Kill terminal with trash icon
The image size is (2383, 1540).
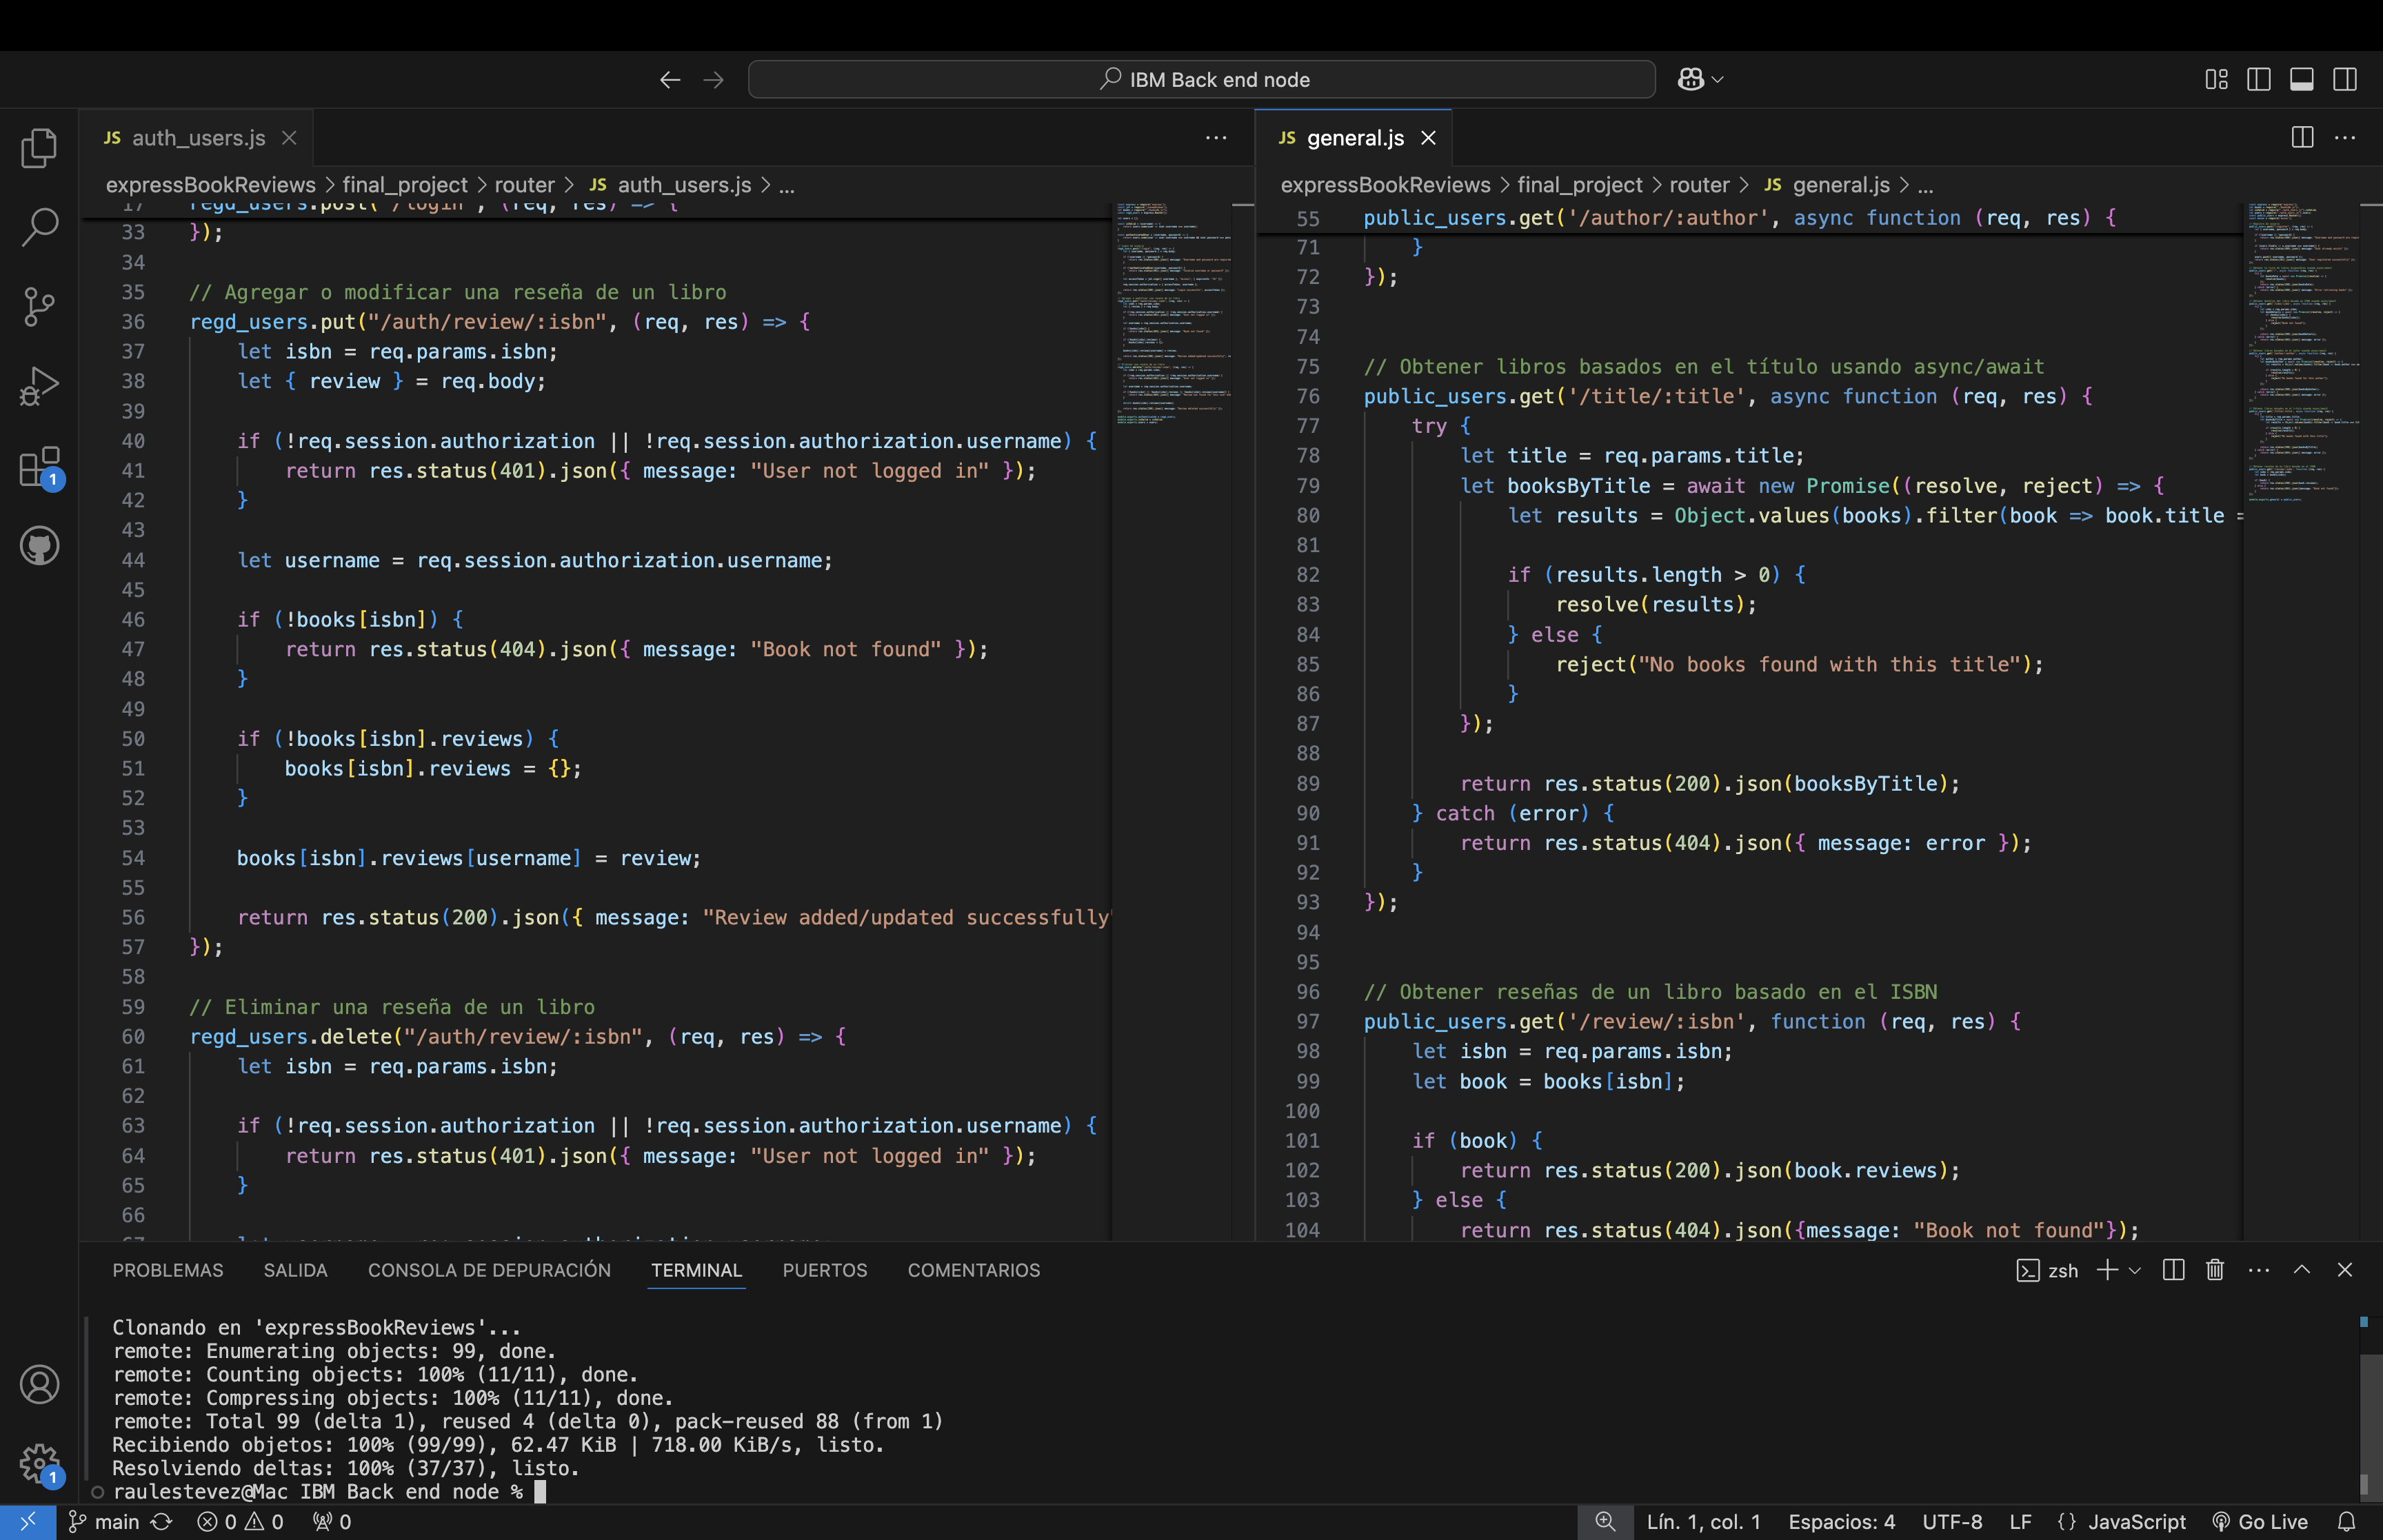tap(2215, 1270)
